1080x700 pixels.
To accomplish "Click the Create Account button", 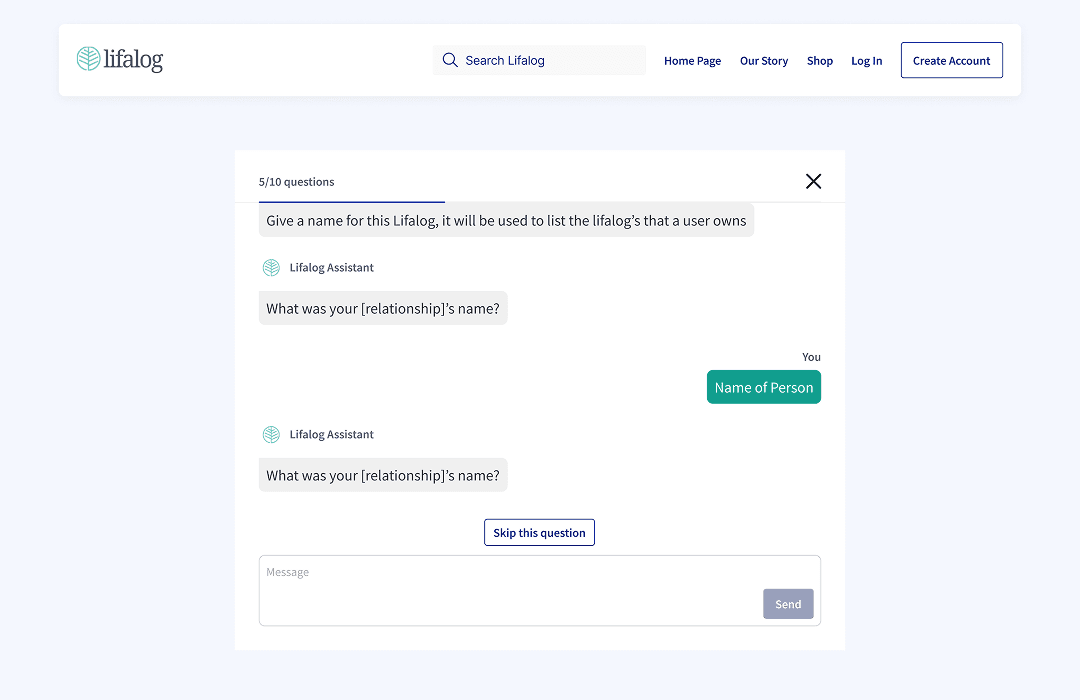I will tap(951, 60).
